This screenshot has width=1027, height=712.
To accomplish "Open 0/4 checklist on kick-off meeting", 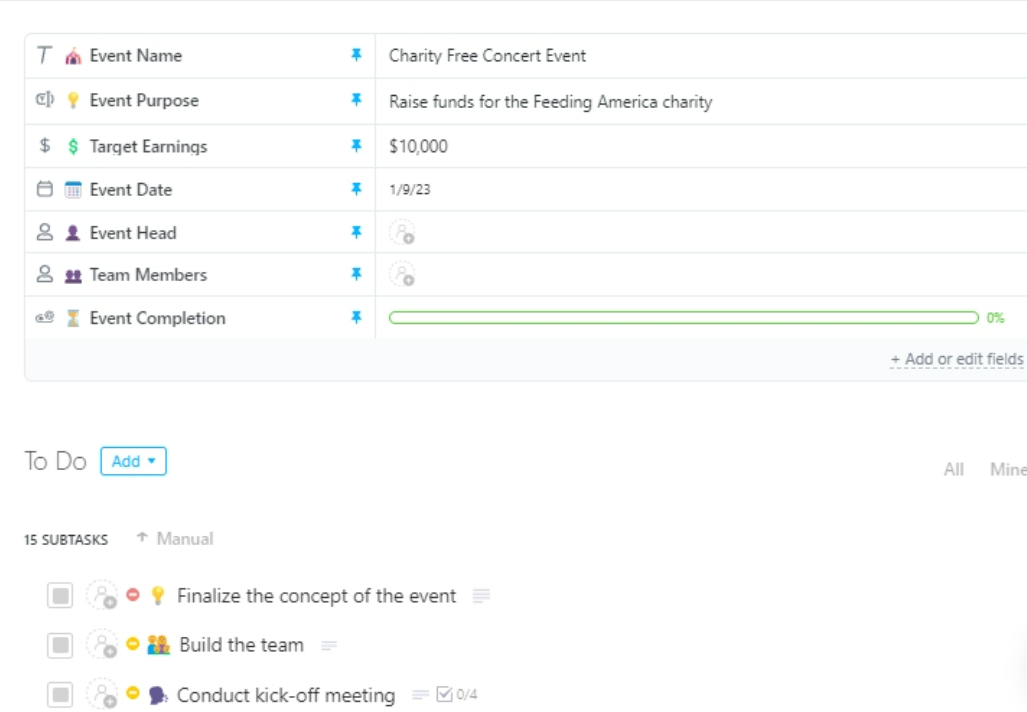I will (457, 694).
